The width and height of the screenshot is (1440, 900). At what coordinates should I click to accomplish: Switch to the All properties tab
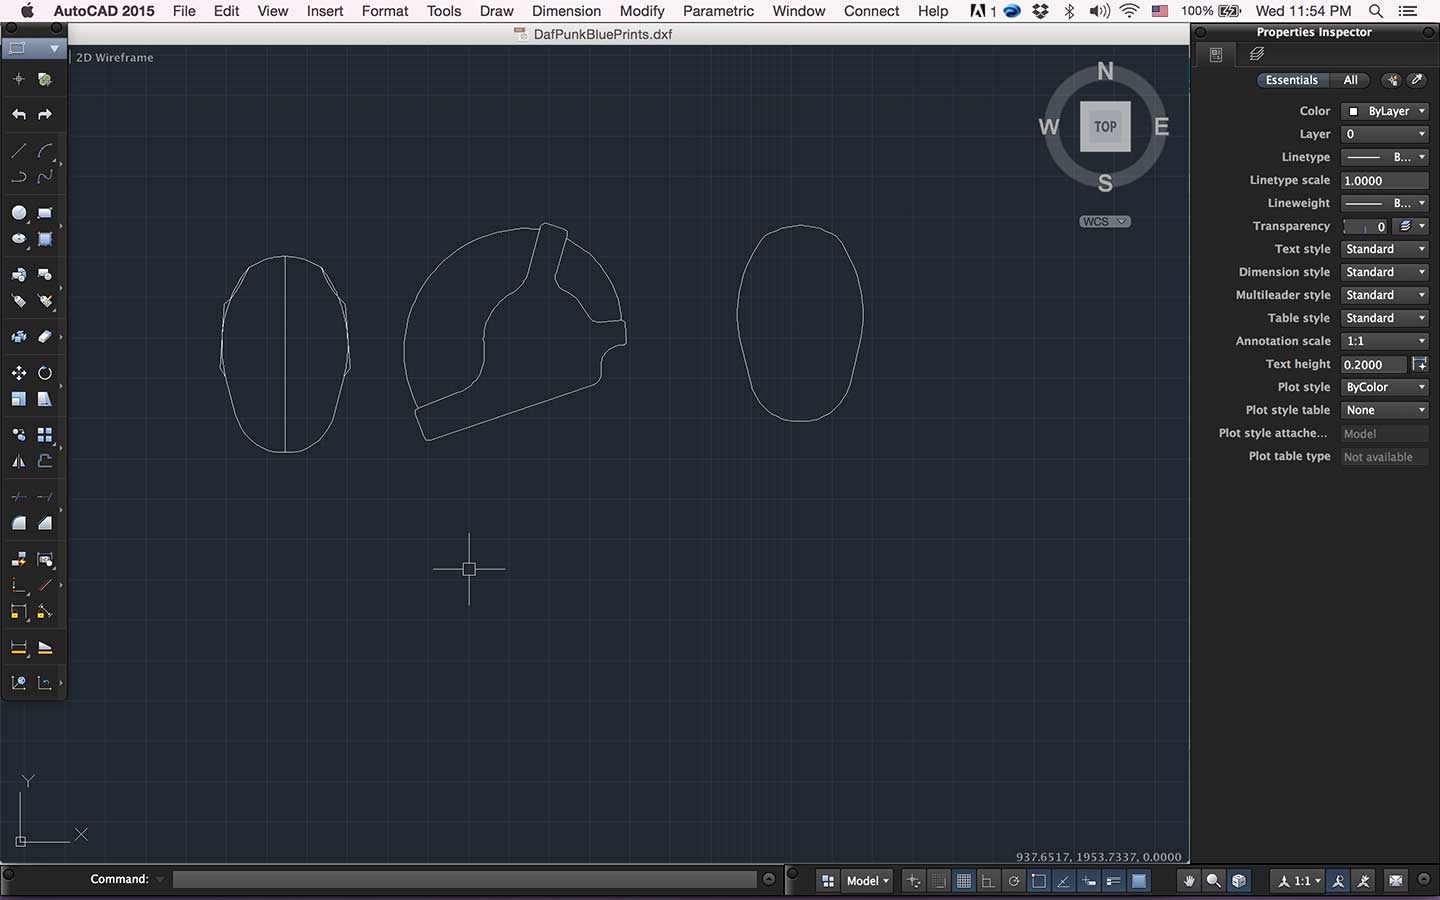click(1351, 80)
